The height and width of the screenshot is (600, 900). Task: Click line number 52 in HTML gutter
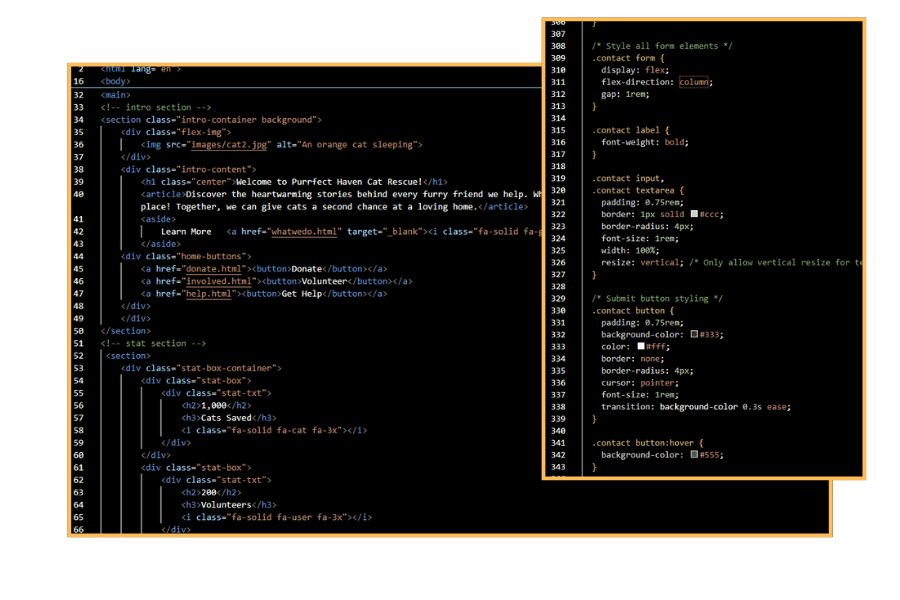[78, 355]
